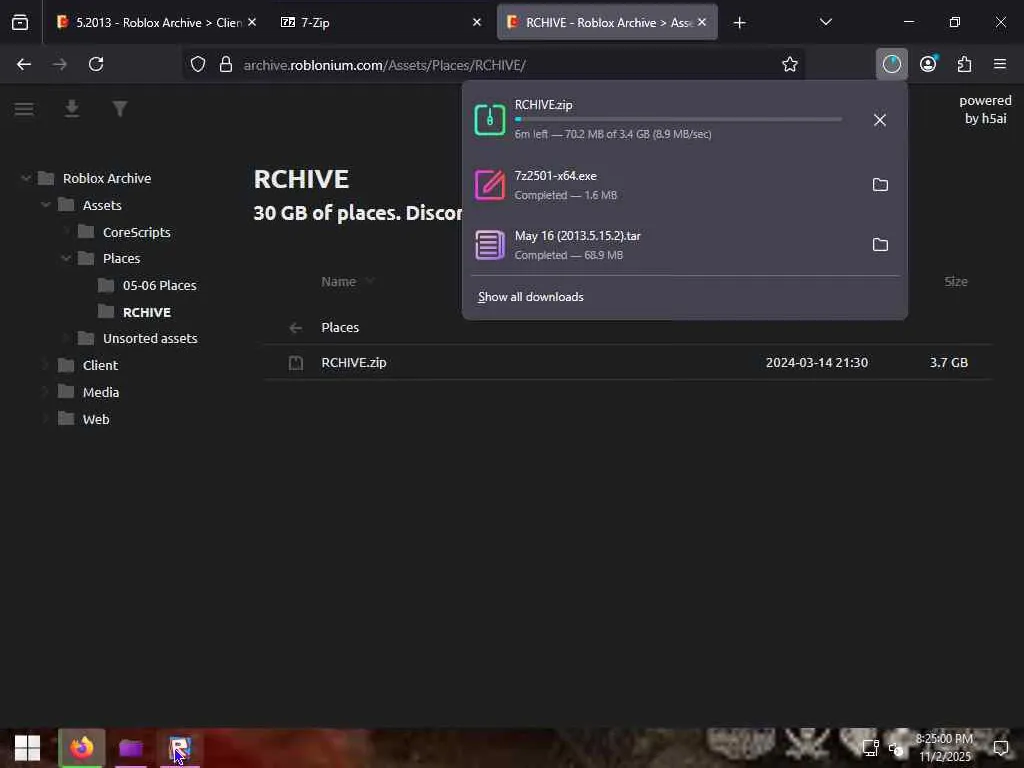Open the extensions puzzle icon

[964, 64]
